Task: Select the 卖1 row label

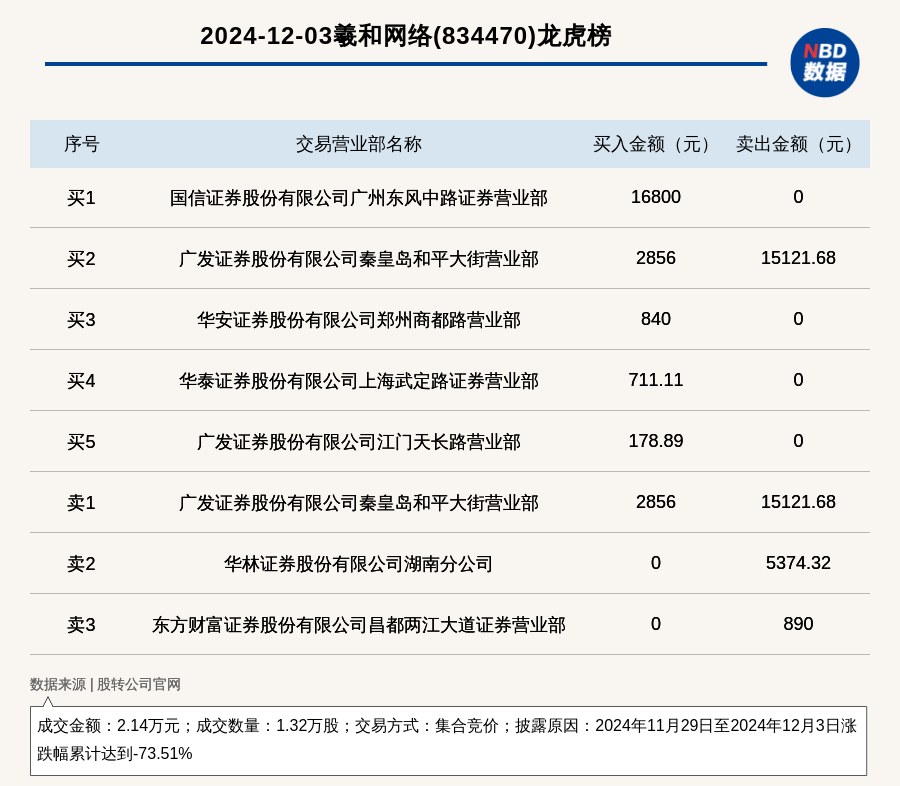Action: click(81, 502)
